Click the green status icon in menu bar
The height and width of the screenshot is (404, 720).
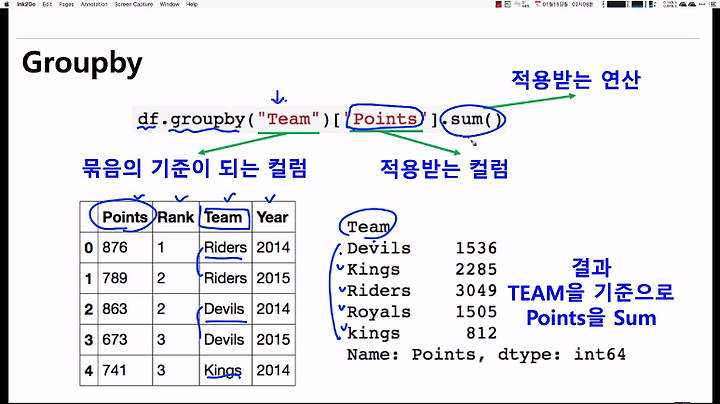coord(507,4)
